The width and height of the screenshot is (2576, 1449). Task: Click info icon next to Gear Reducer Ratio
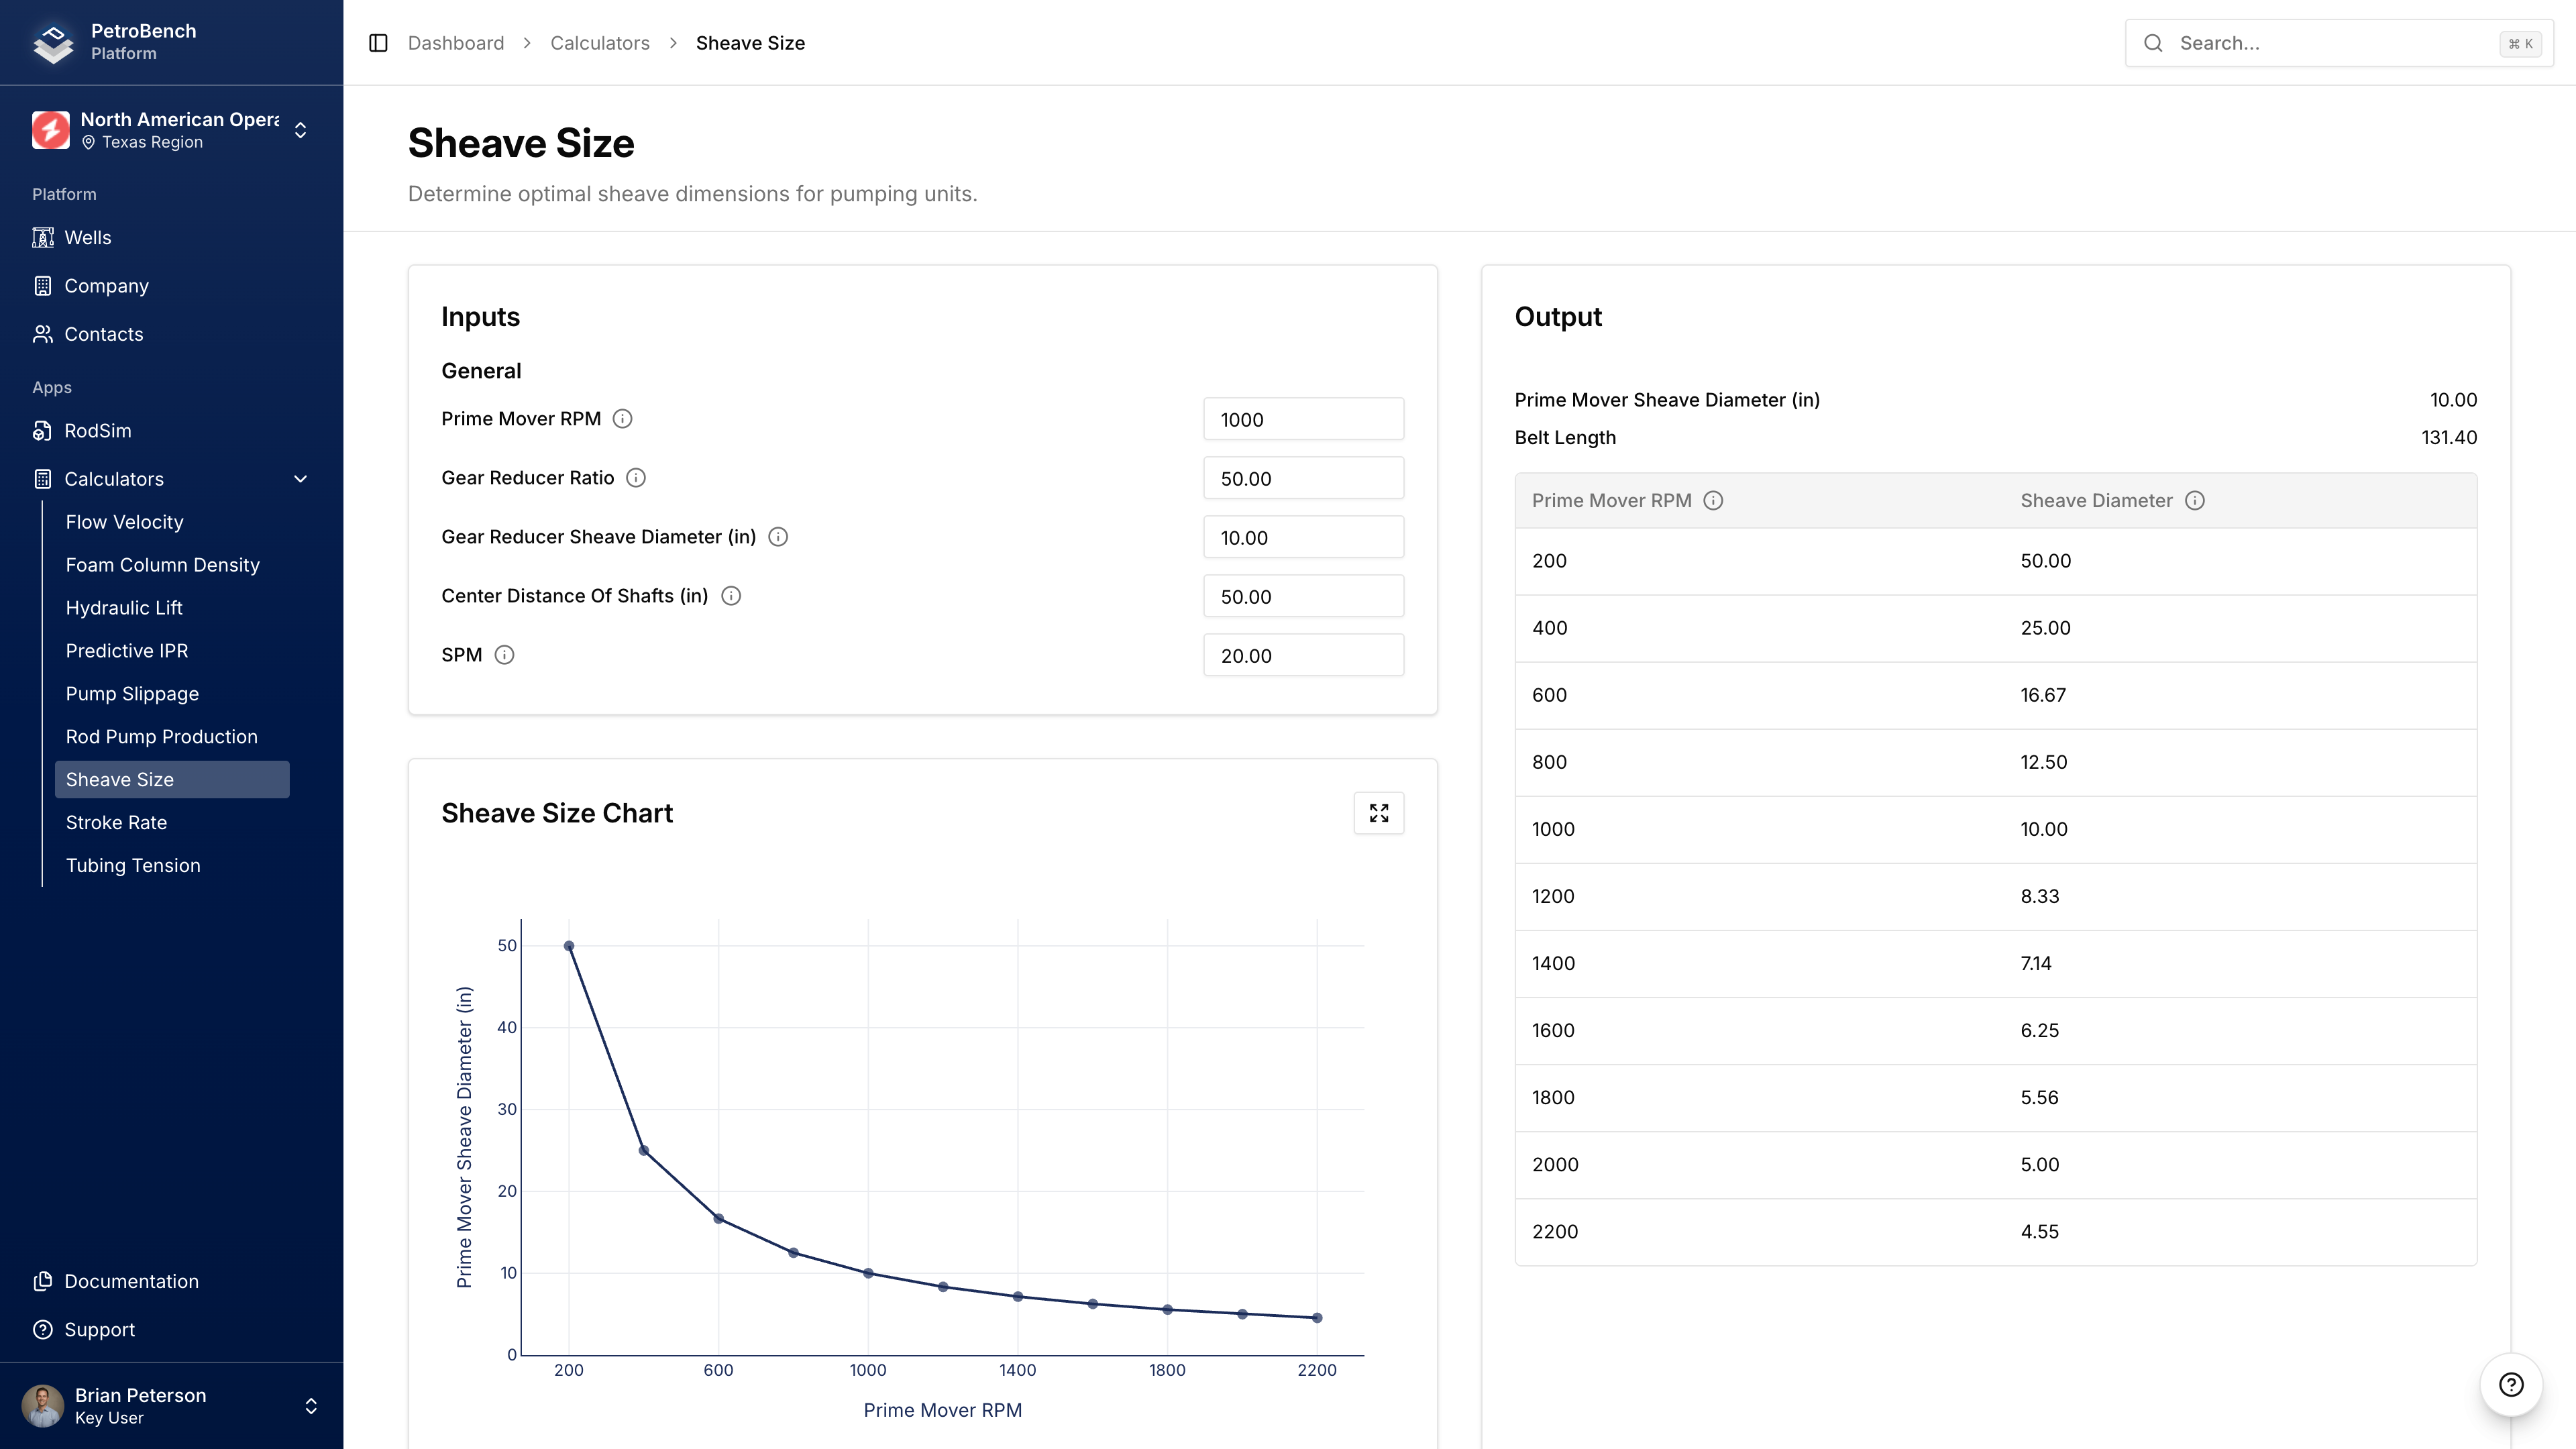point(636,478)
